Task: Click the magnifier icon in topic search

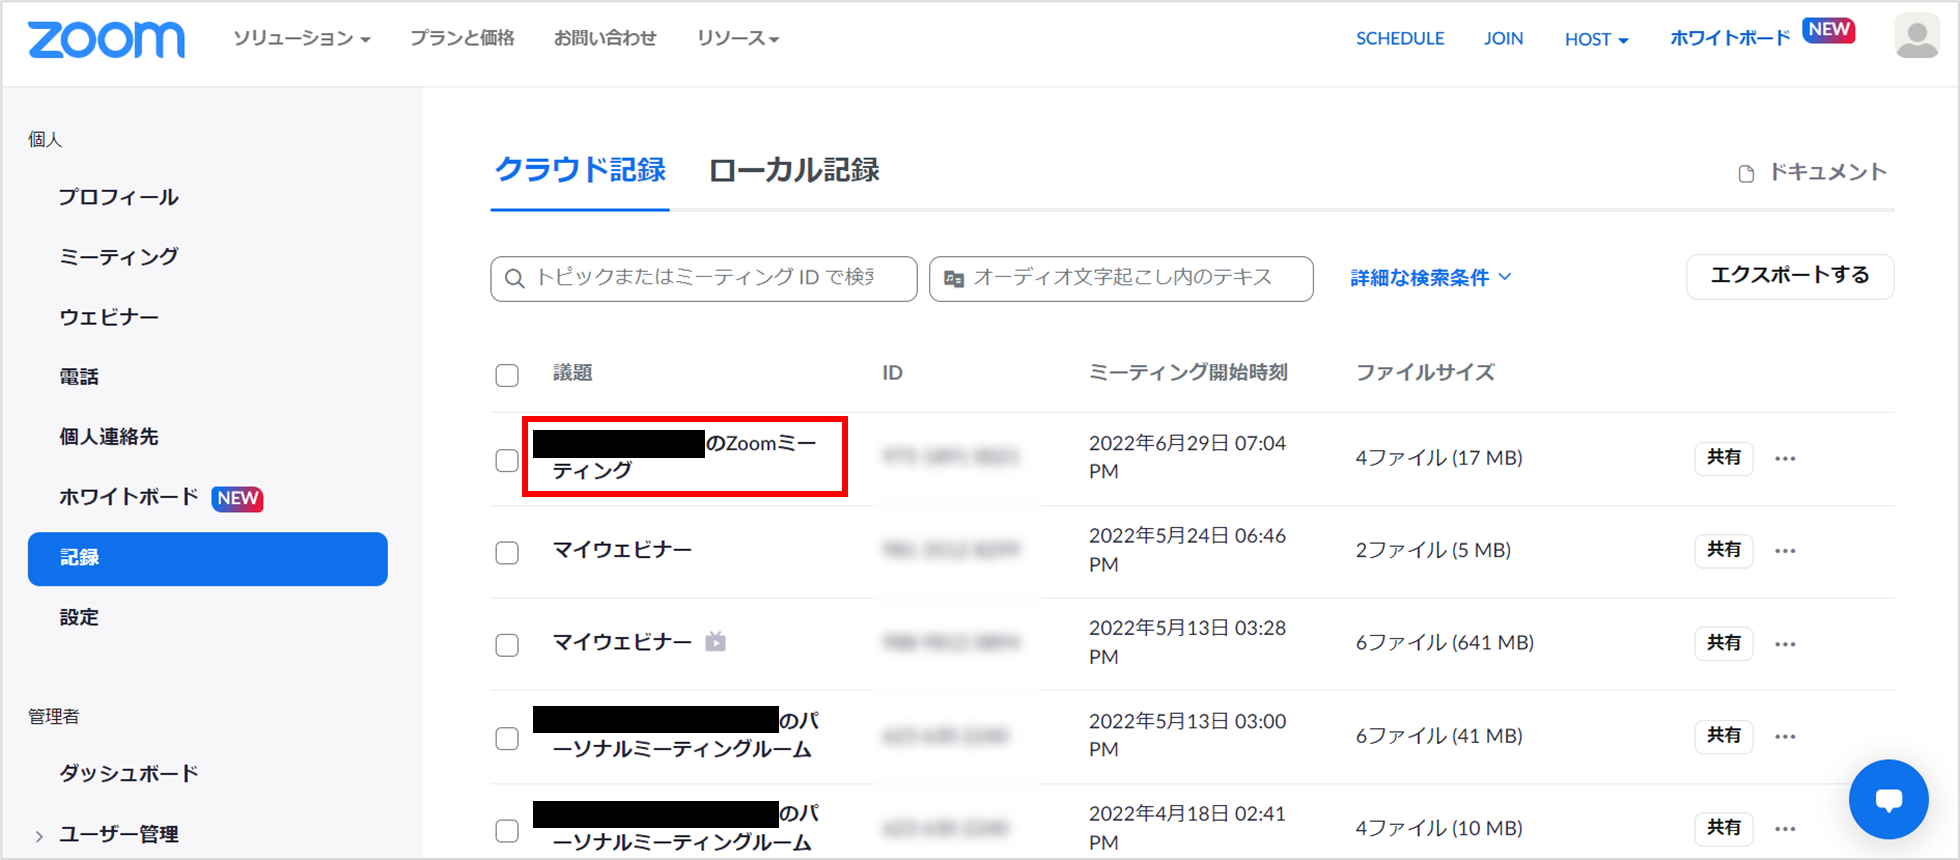Action: point(514,279)
